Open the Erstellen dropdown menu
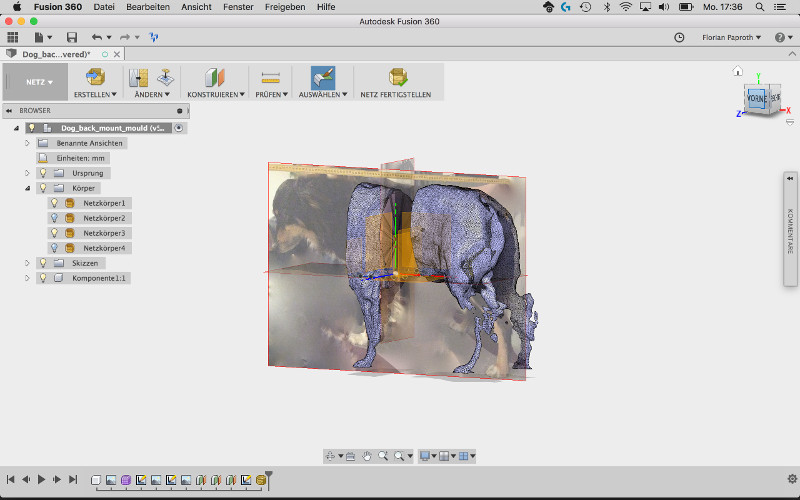The height and width of the screenshot is (500, 800). point(95,94)
